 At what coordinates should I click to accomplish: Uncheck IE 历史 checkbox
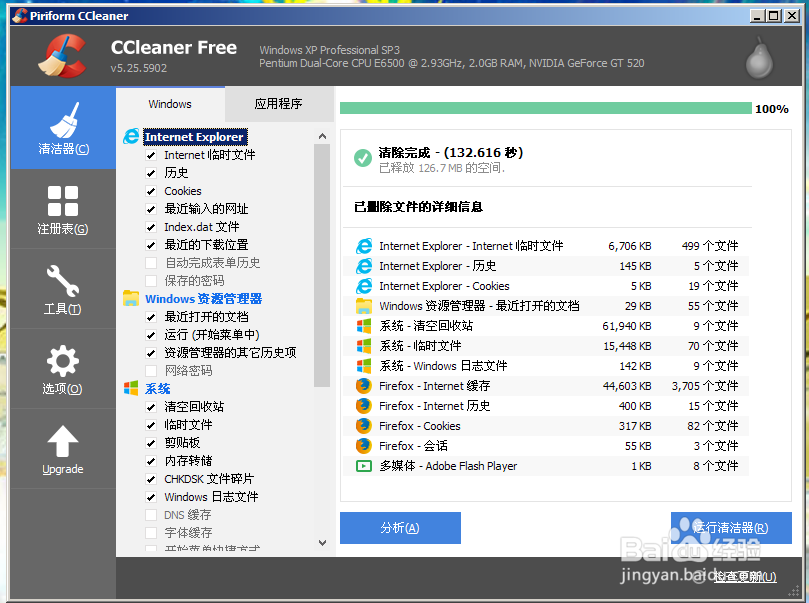coord(151,173)
